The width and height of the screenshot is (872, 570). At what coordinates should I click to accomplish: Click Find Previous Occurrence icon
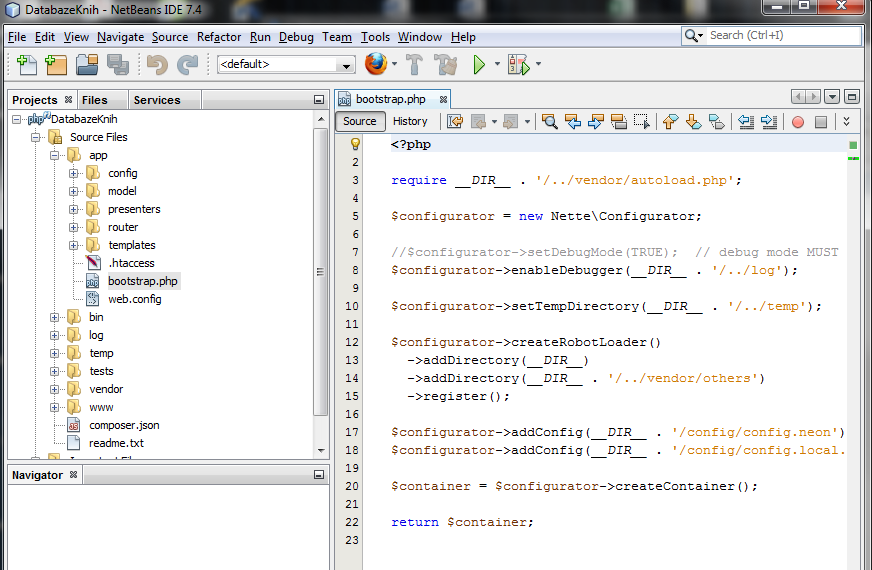572,121
